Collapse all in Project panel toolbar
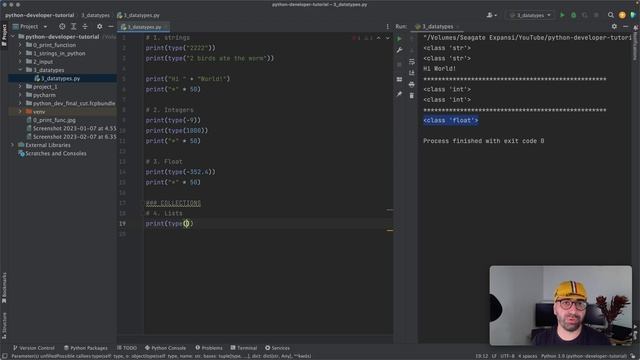Screen dimensions: 640x360 point(85,27)
